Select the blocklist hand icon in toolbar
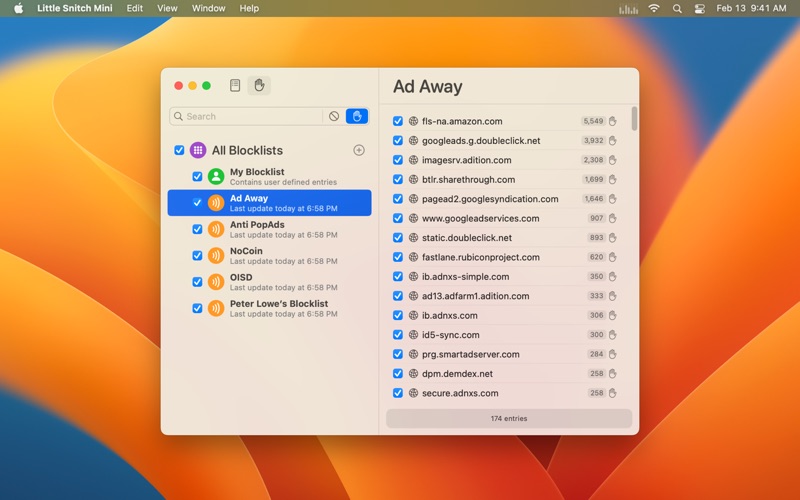 [x=259, y=85]
